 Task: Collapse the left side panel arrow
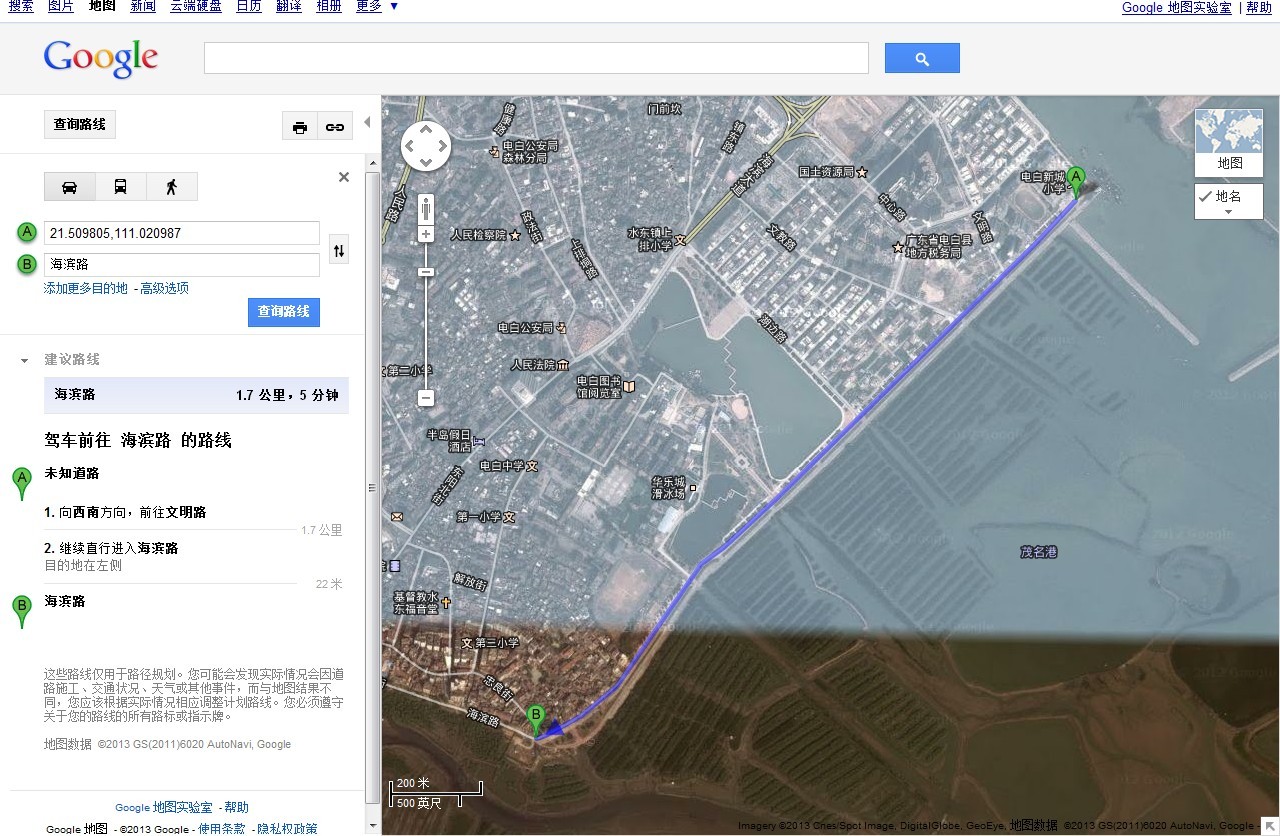pyautogui.click(x=366, y=122)
